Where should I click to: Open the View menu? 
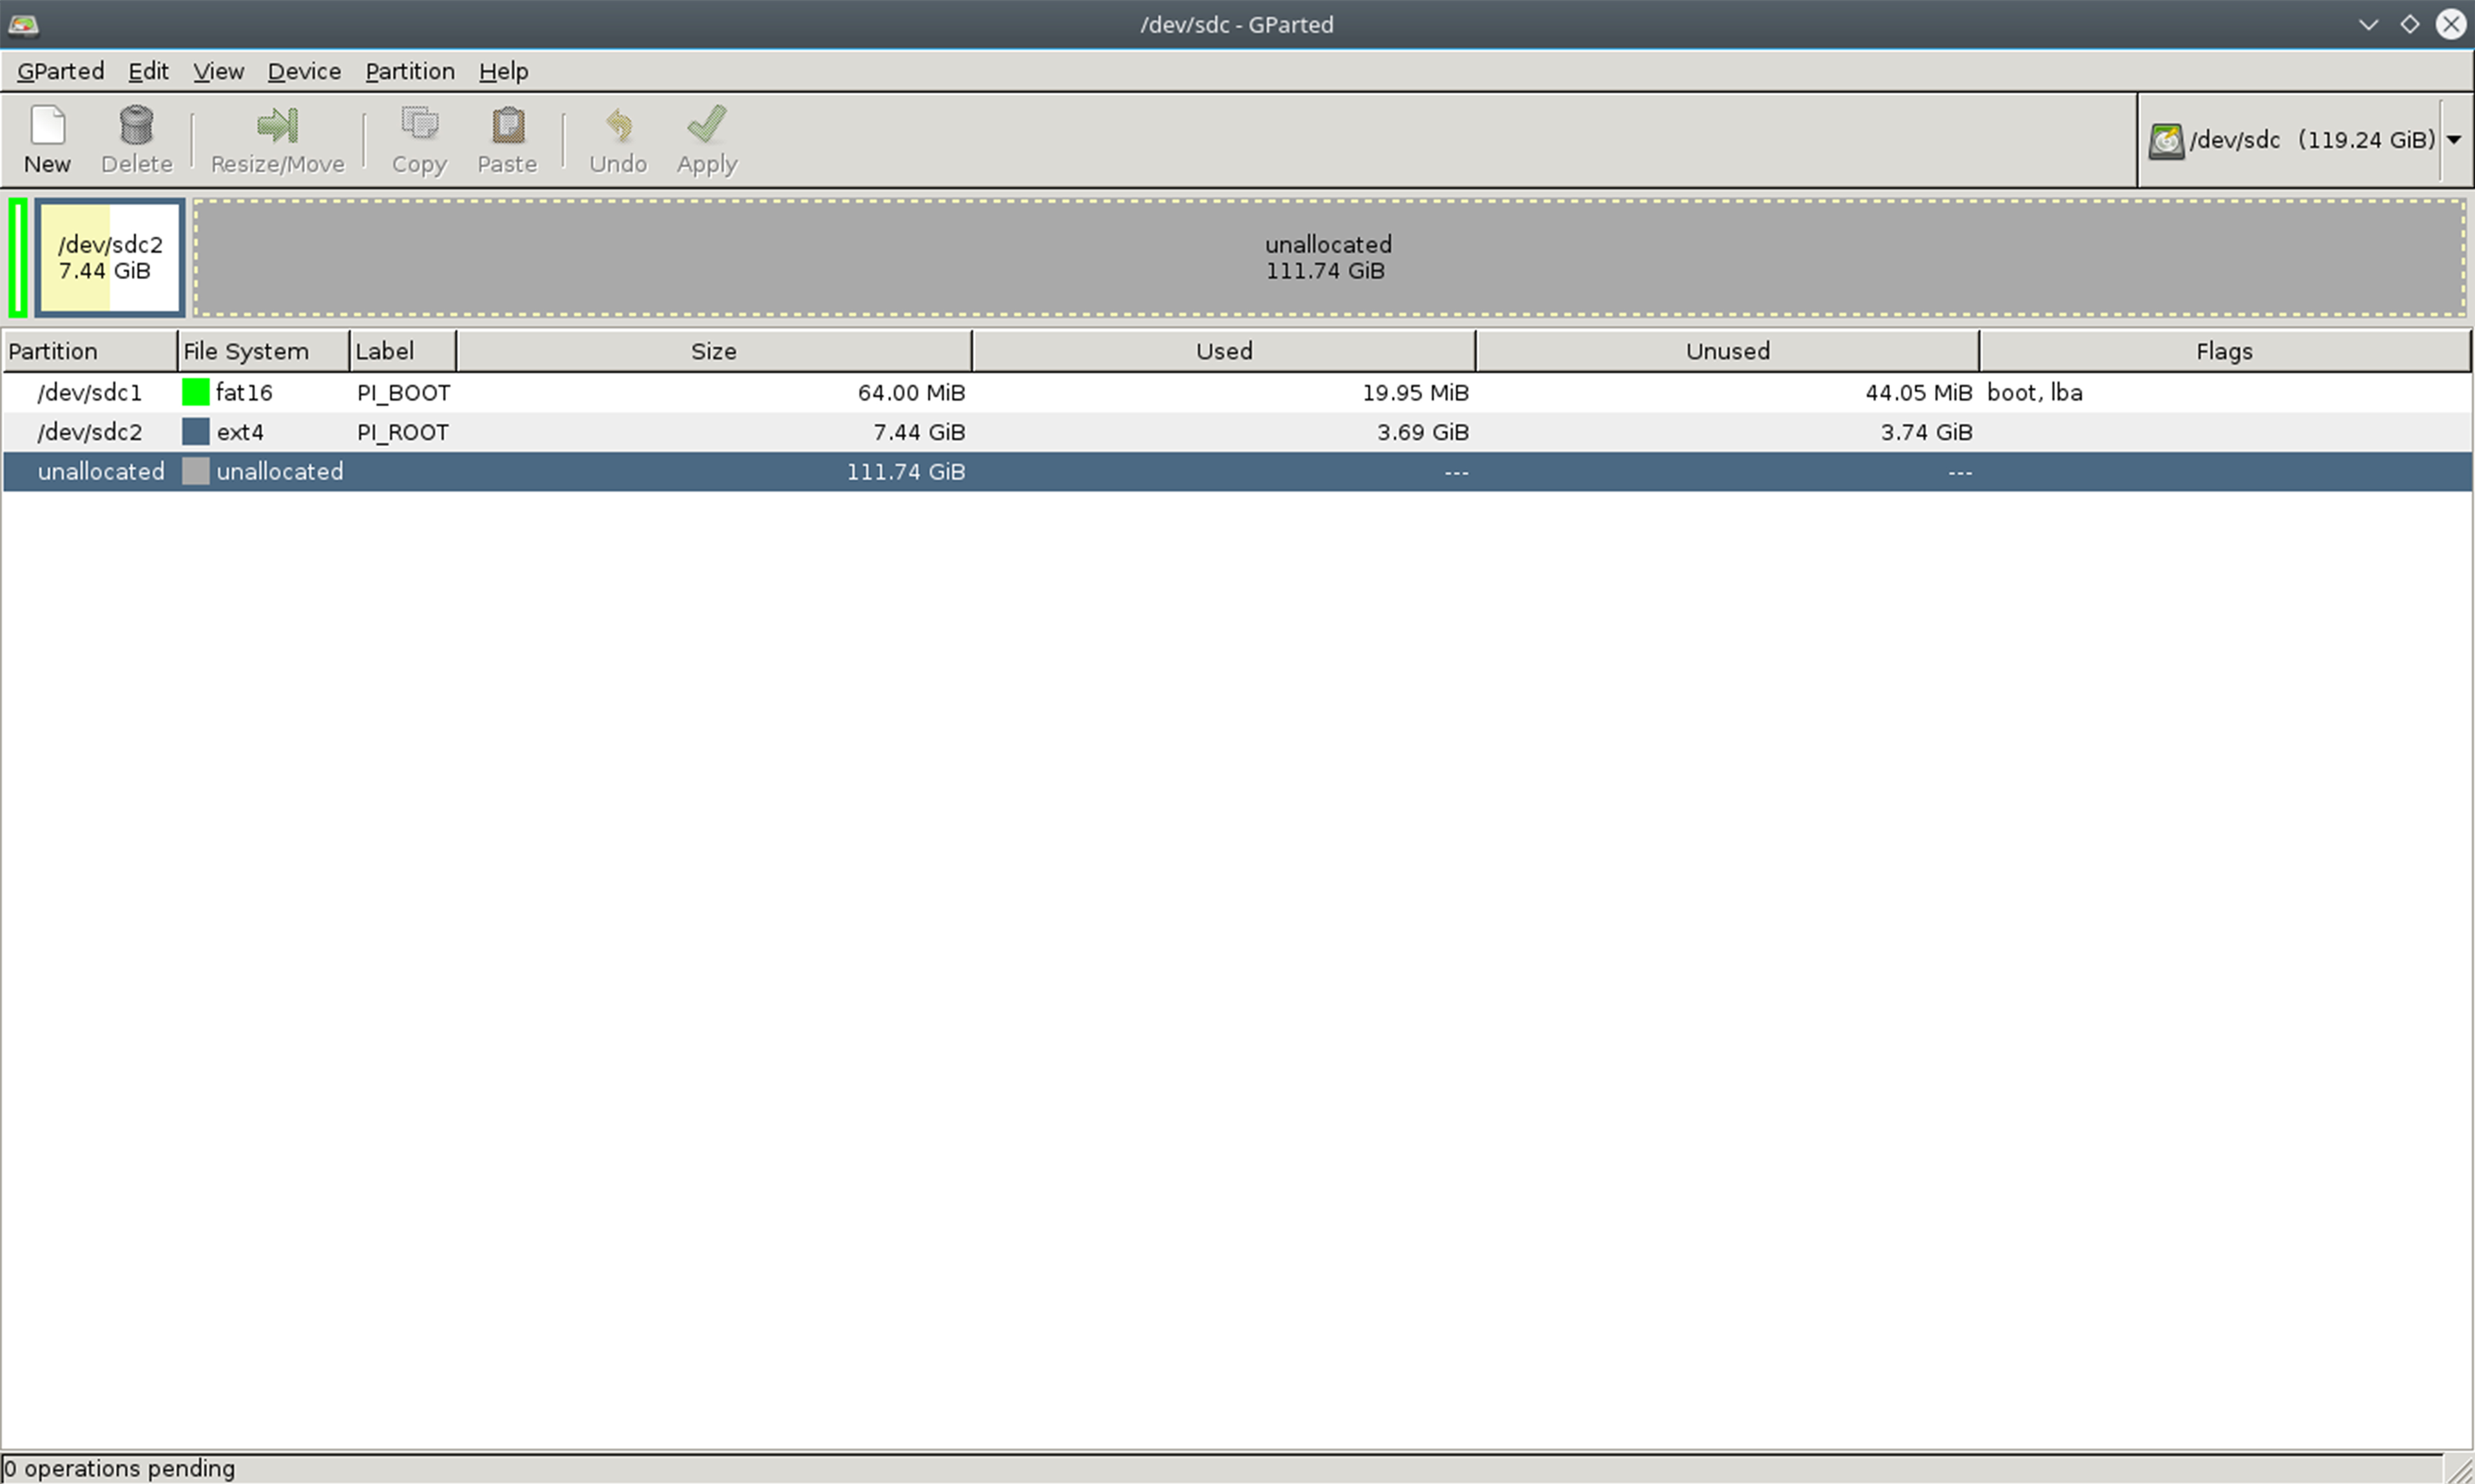click(218, 71)
